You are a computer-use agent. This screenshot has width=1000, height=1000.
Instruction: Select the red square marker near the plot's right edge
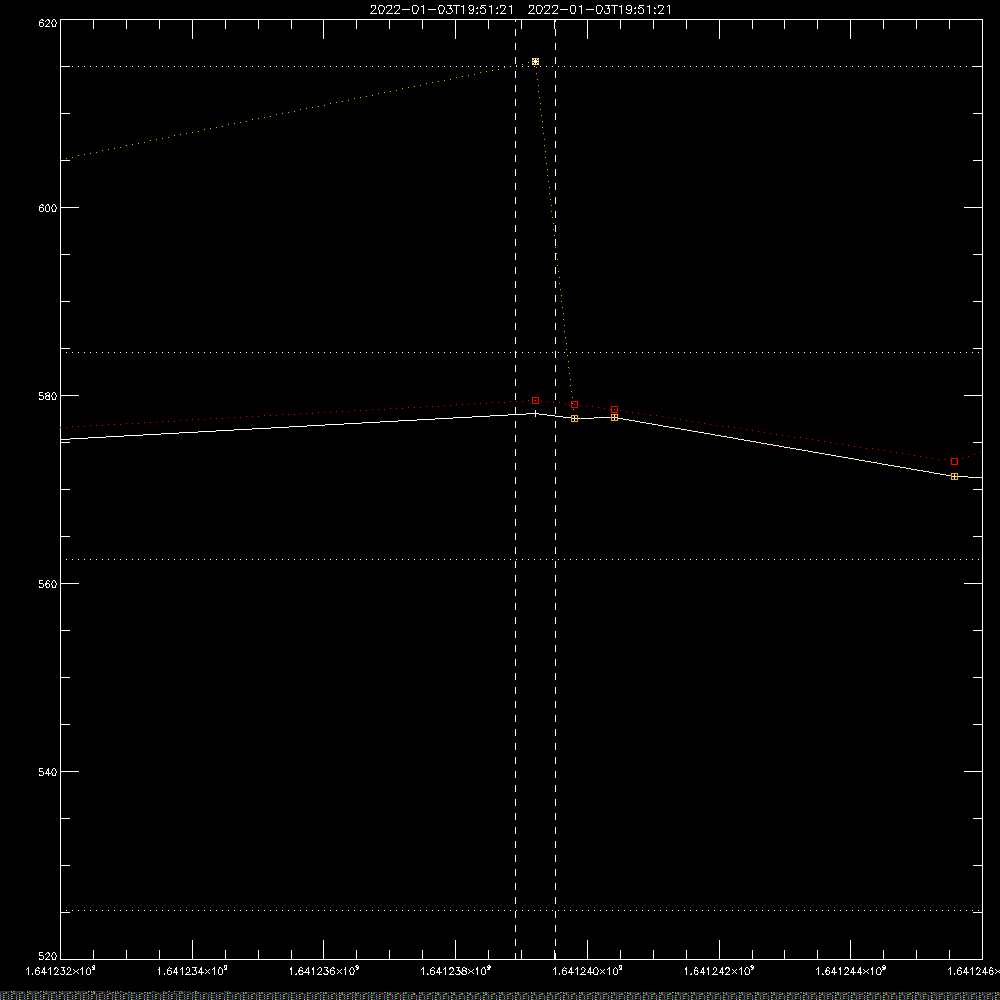click(955, 461)
